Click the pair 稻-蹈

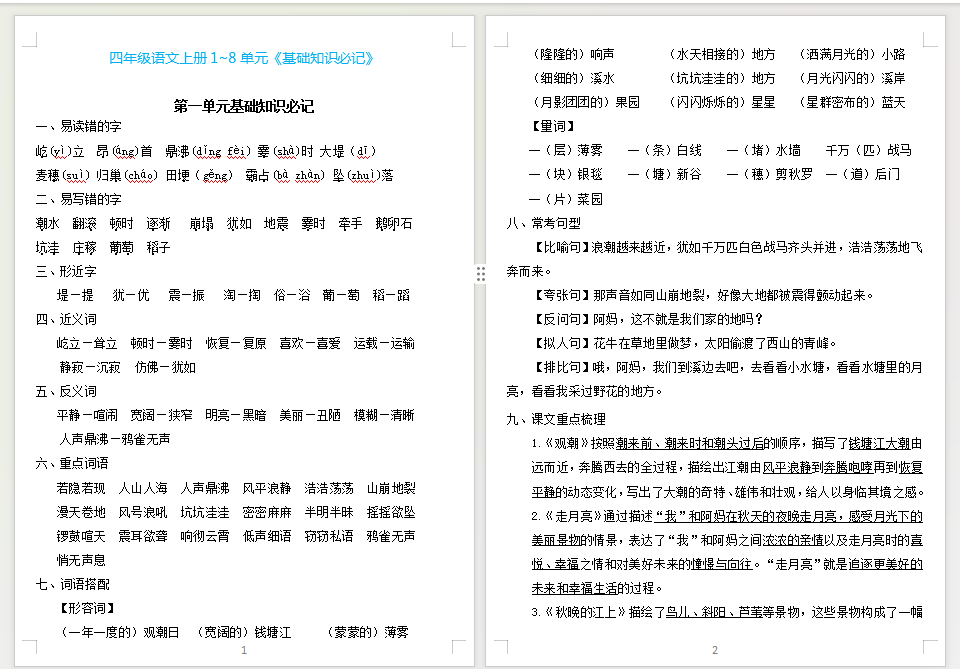(x=391, y=295)
